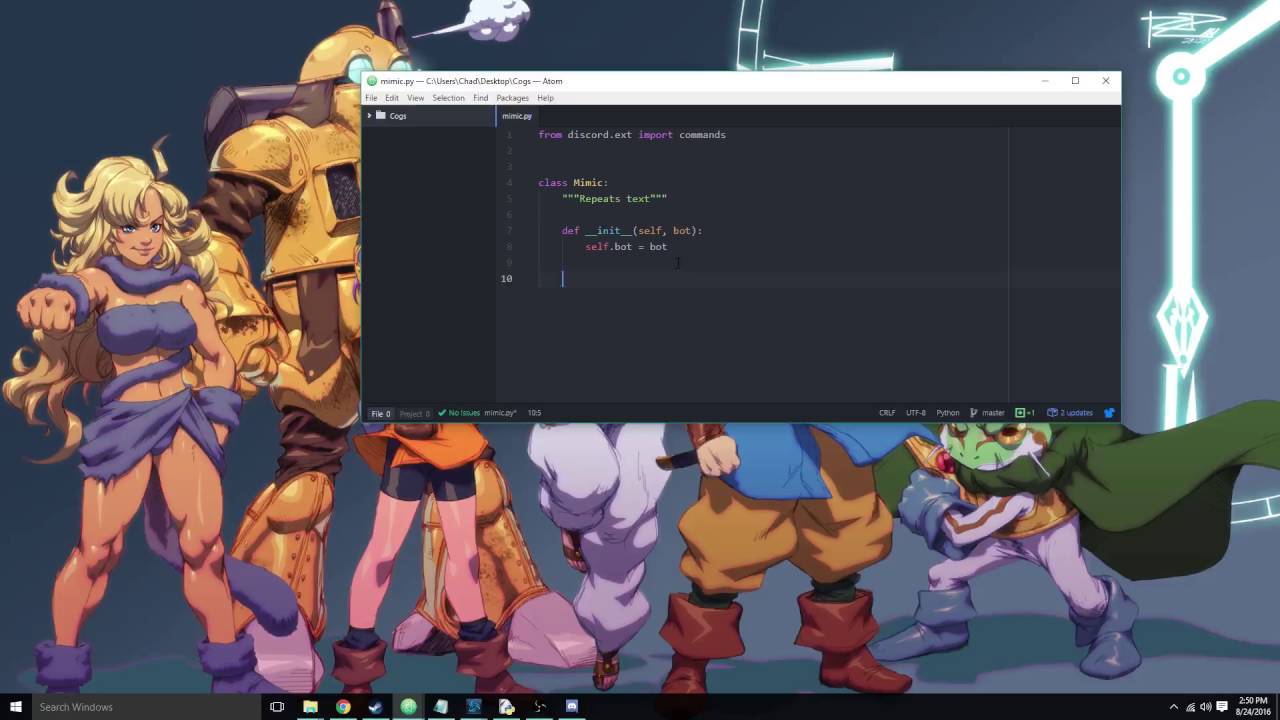The height and width of the screenshot is (720, 1280).
Task: Open the Python installer taskbar icon
Action: click(x=506, y=707)
